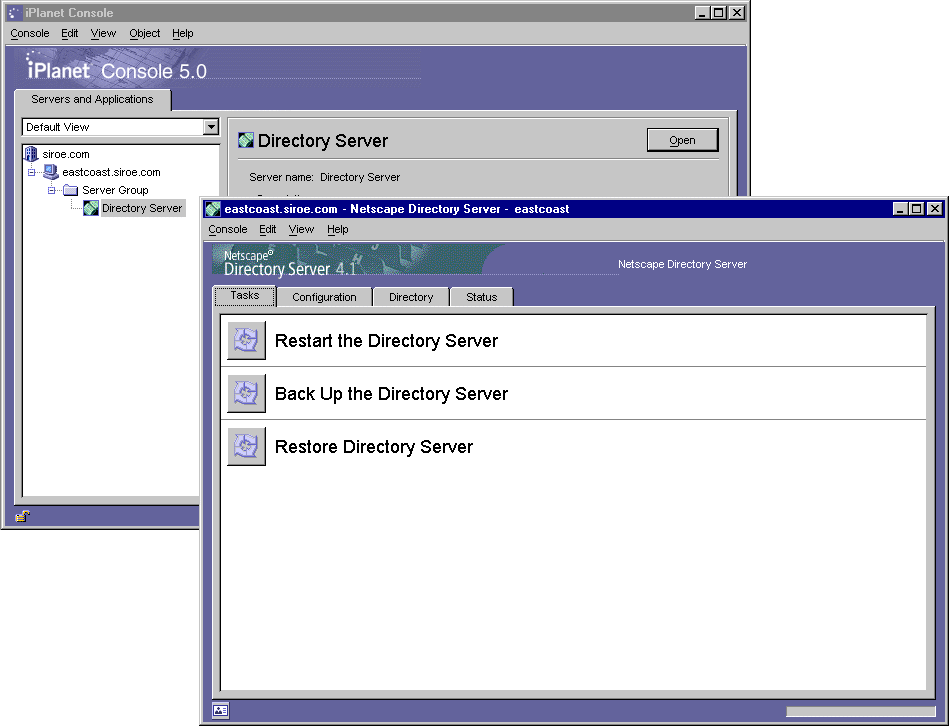Click the Restore Directory Server task icon

coord(246,446)
